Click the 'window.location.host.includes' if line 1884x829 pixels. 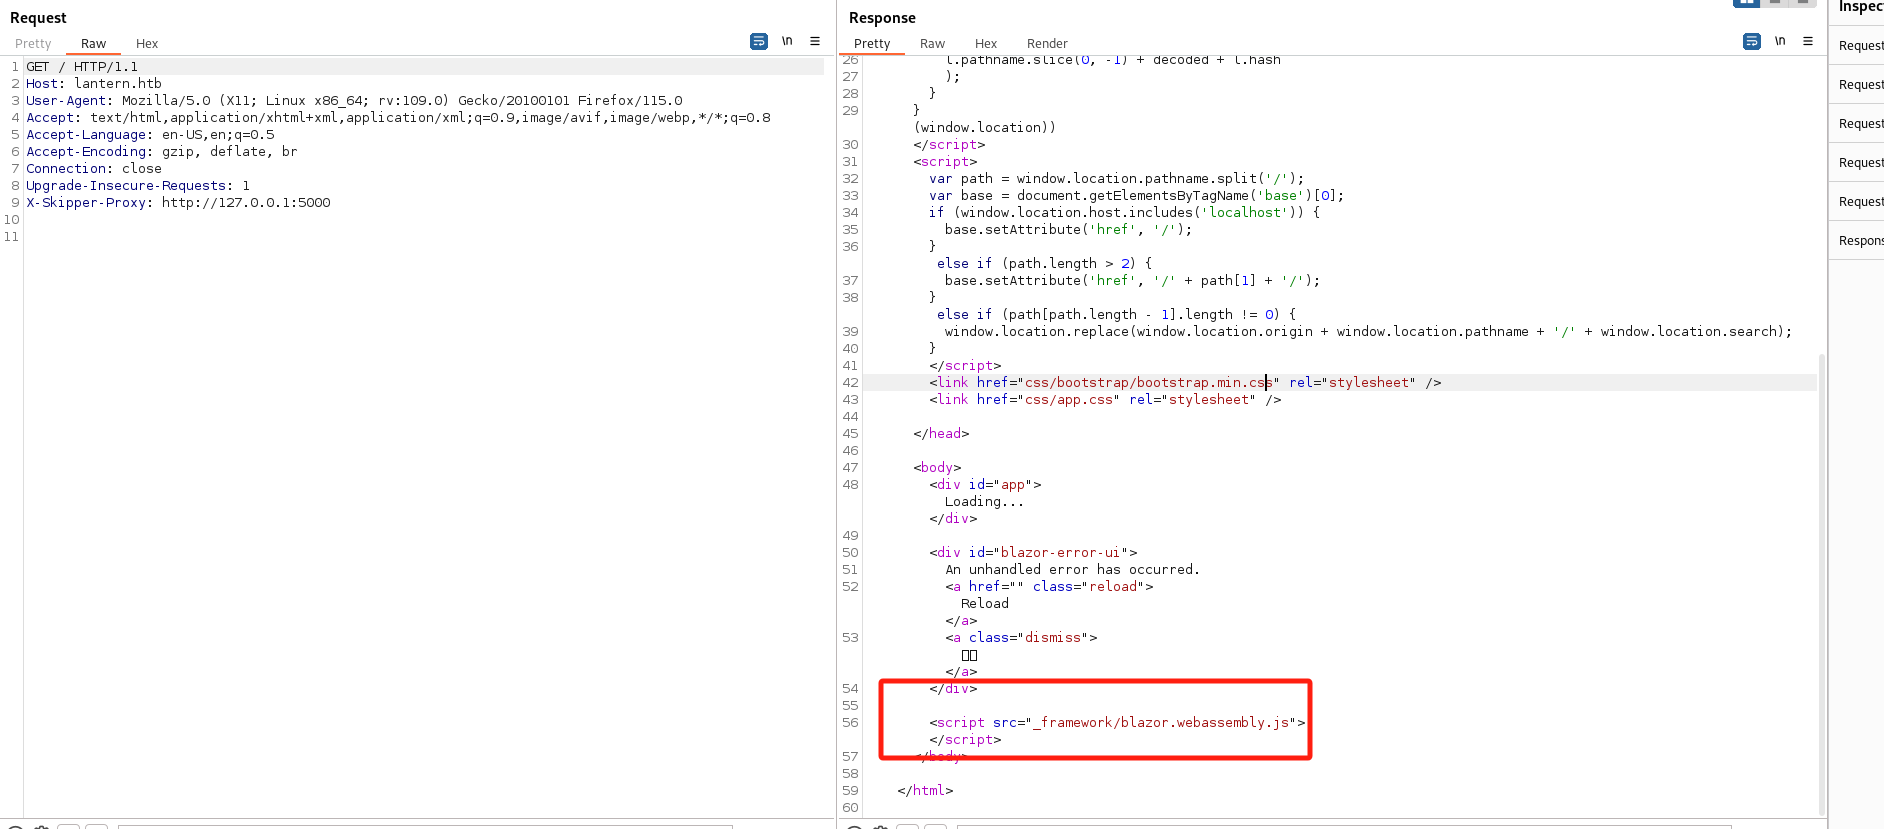[x=1124, y=213]
